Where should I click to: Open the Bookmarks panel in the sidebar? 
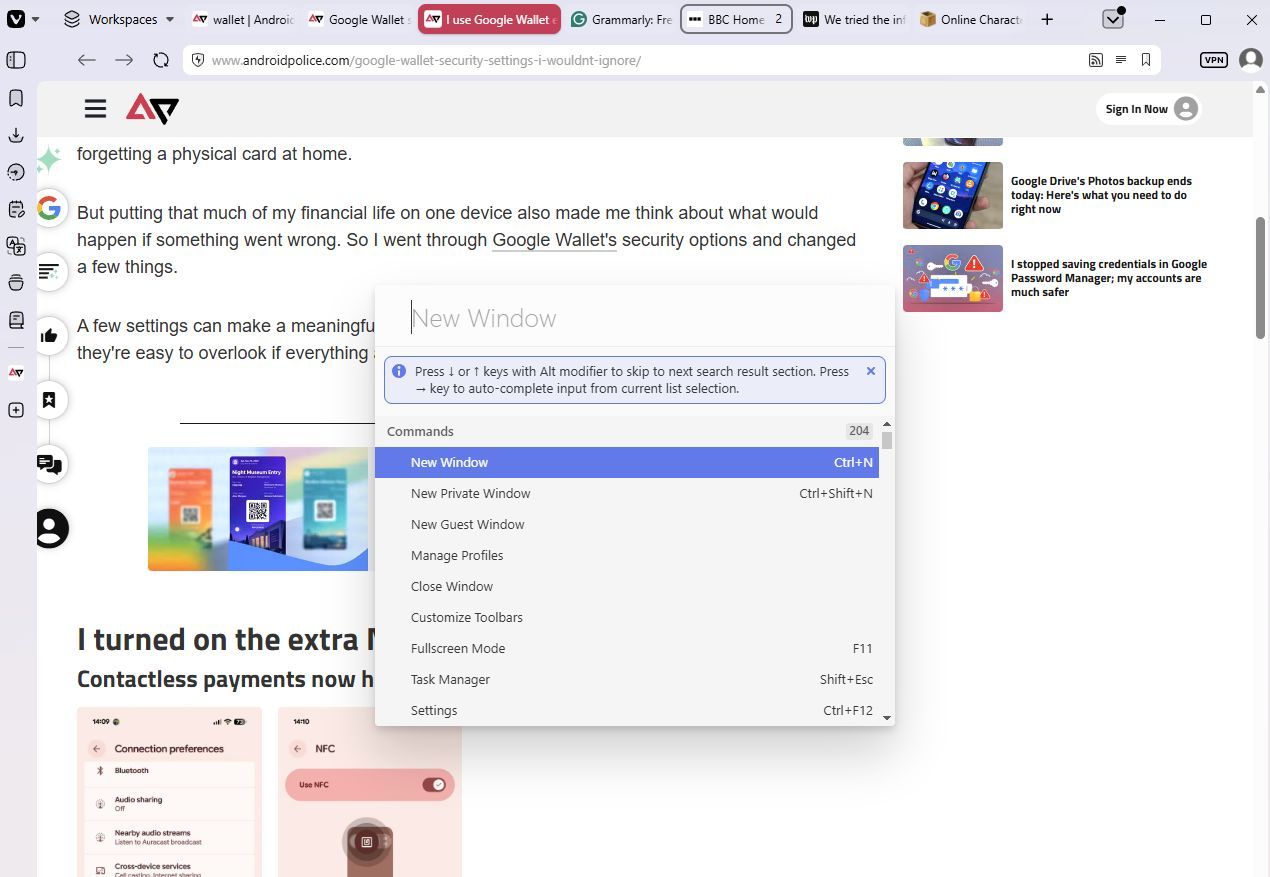(16, 98)
